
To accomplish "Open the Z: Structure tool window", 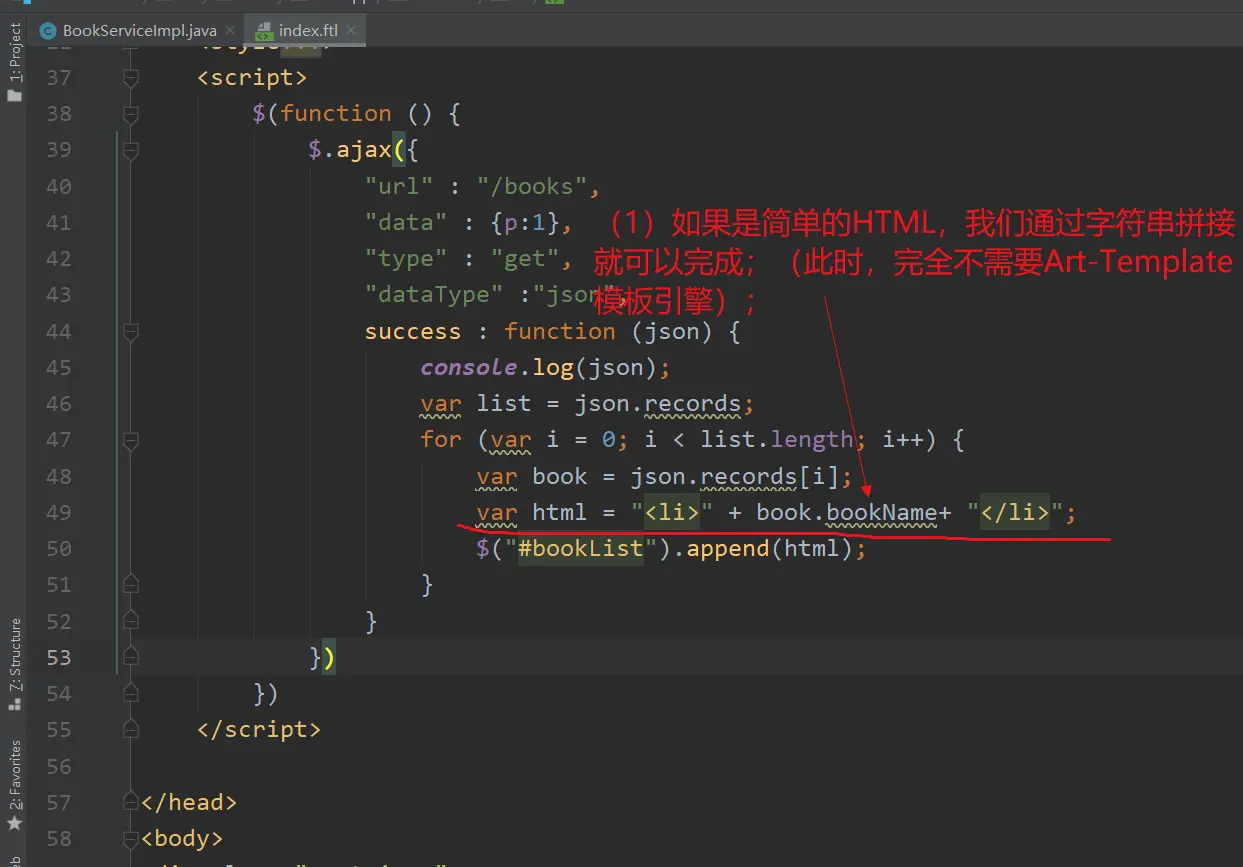I will 14,663.
